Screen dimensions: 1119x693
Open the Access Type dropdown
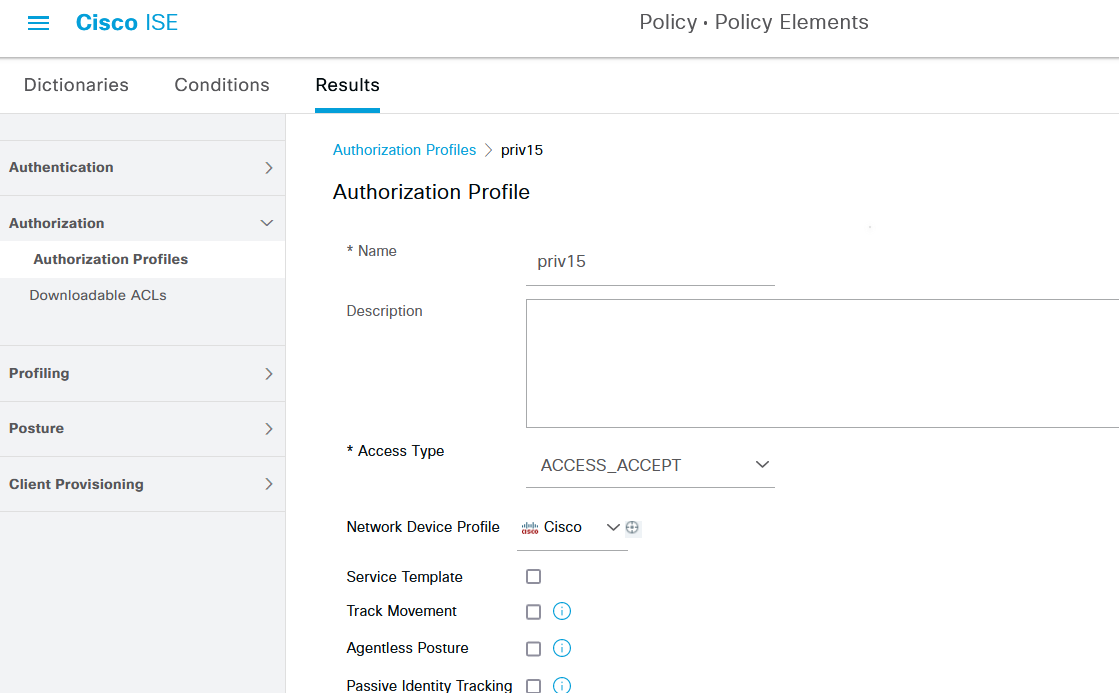click(650, 465)
